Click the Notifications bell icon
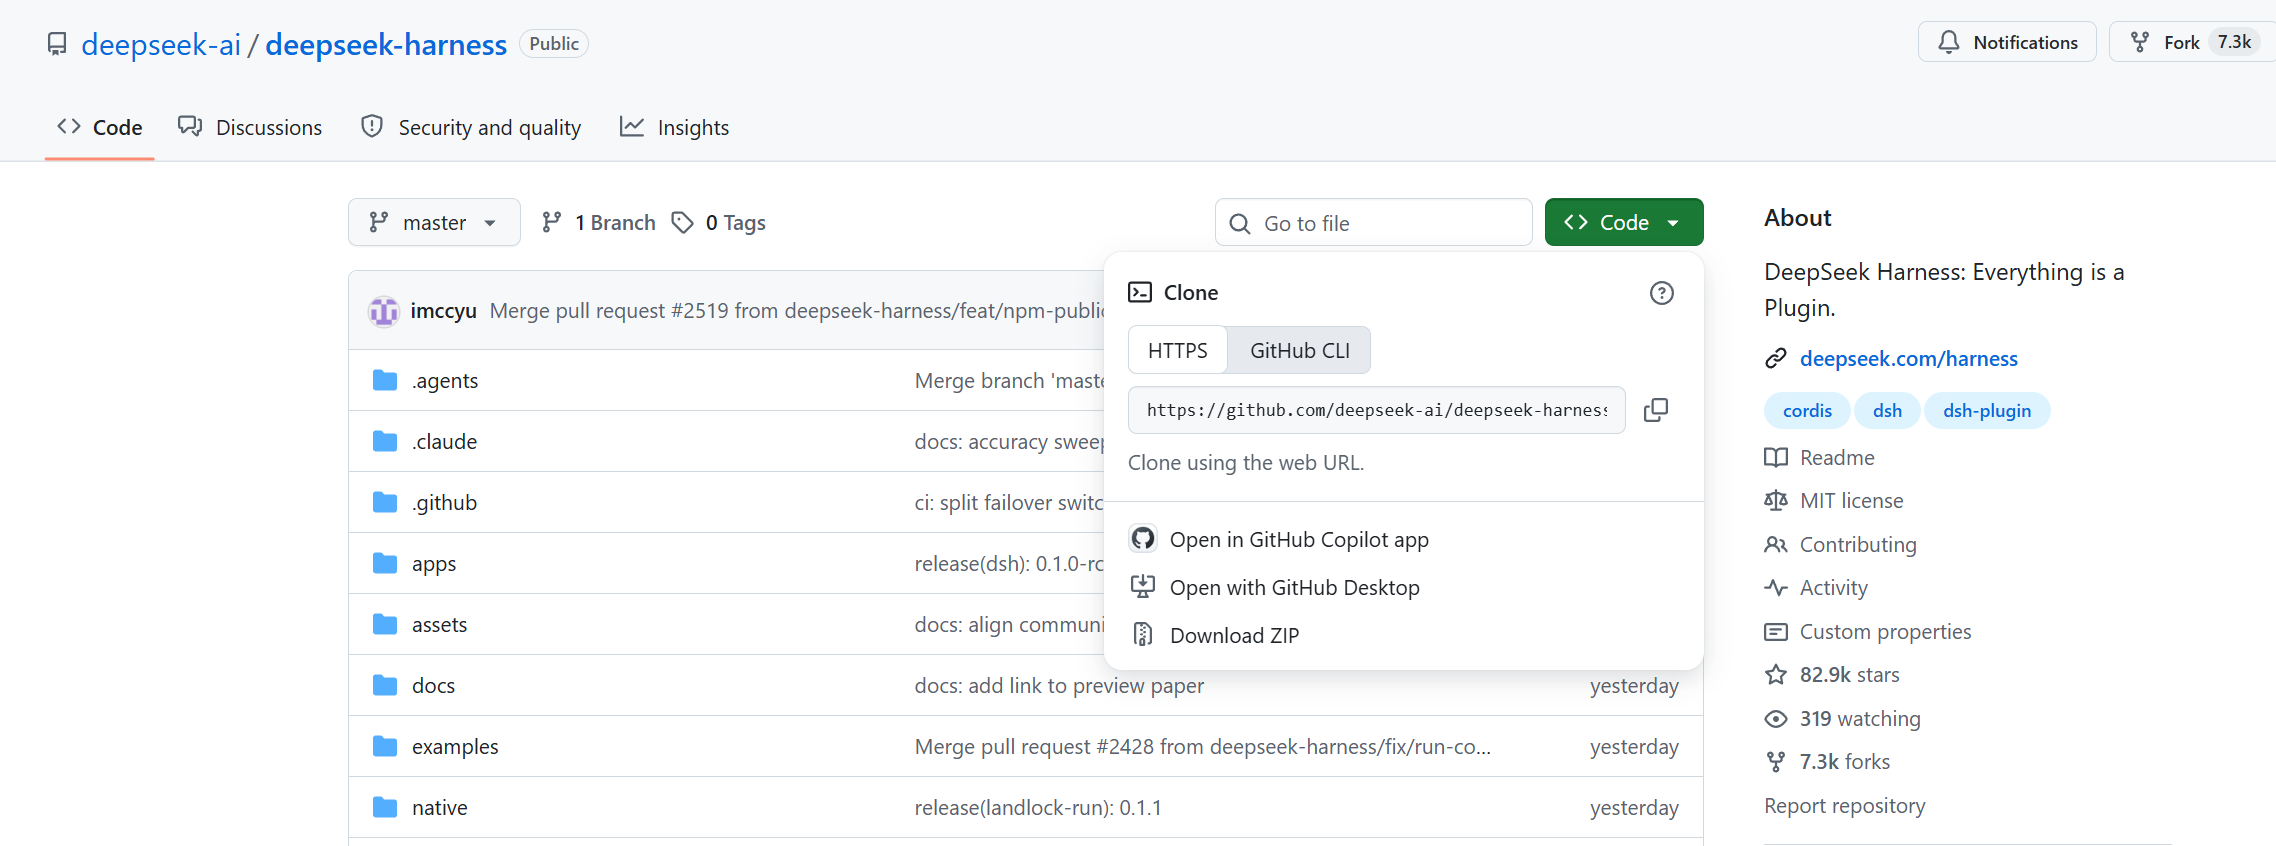2276x846 pixels. click(1948, 42)
